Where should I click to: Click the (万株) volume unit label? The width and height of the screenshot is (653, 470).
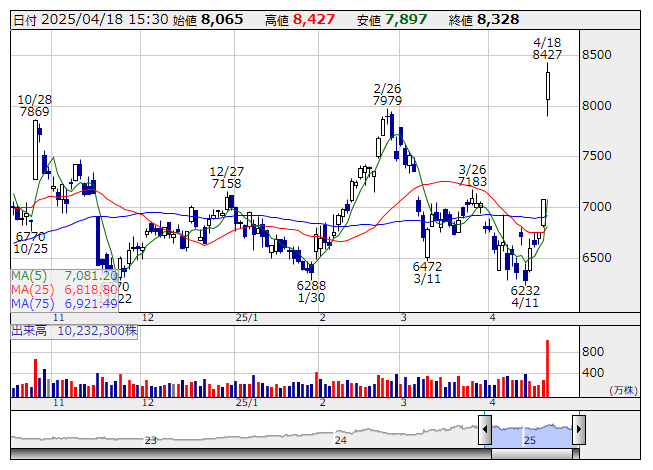(623, 390)
